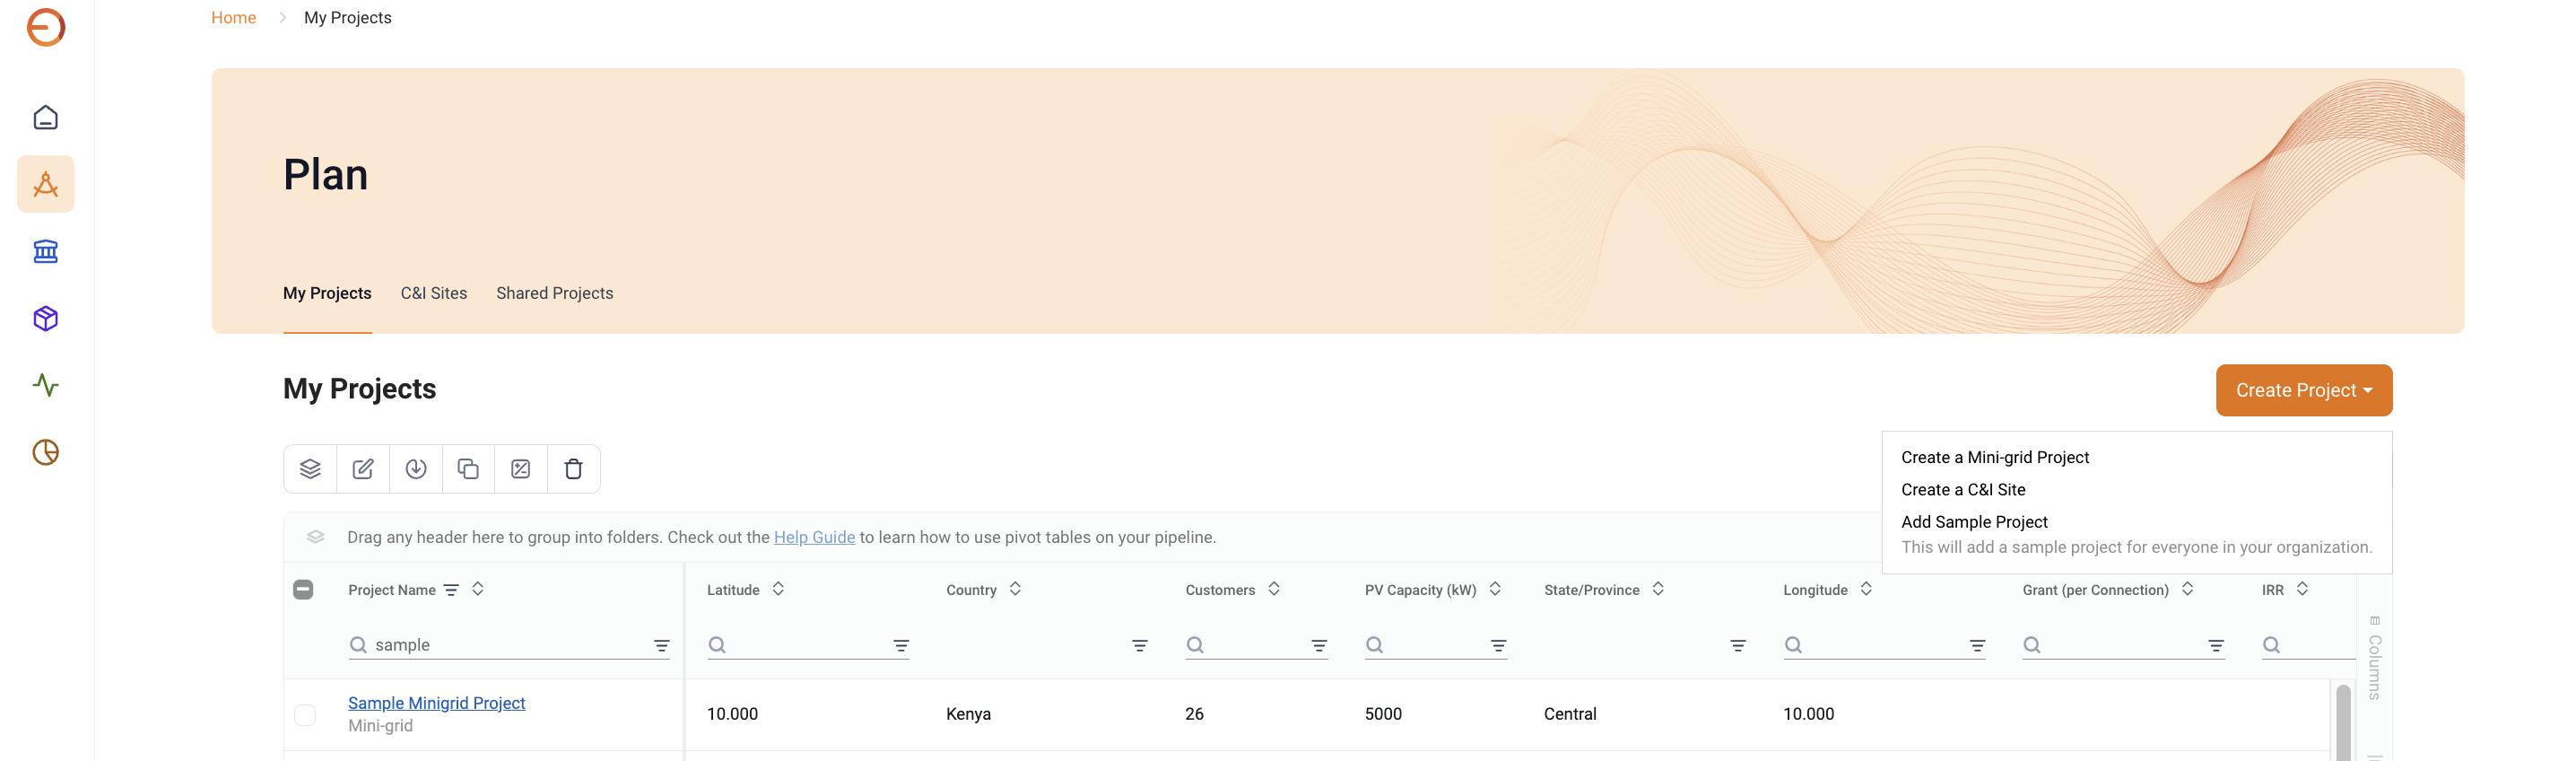Screen dimensions: 2576x761
Task: Switch to My Projects tab
Action: [327, 293]
